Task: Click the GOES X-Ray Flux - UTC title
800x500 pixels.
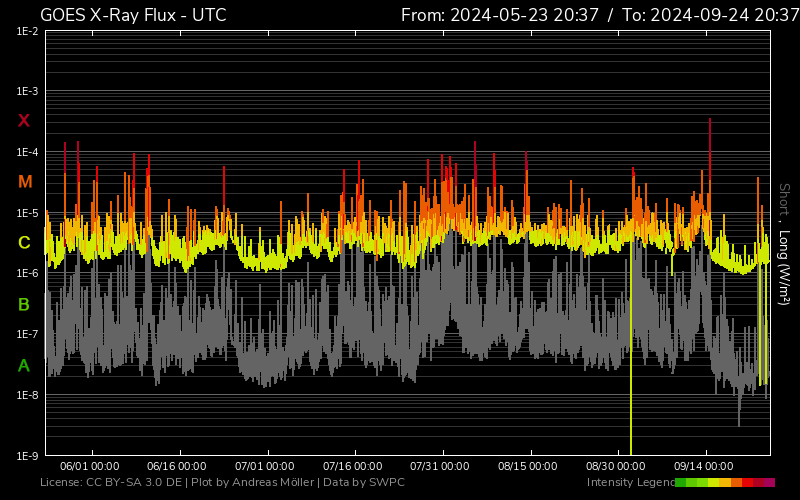Action: point(133,15)
